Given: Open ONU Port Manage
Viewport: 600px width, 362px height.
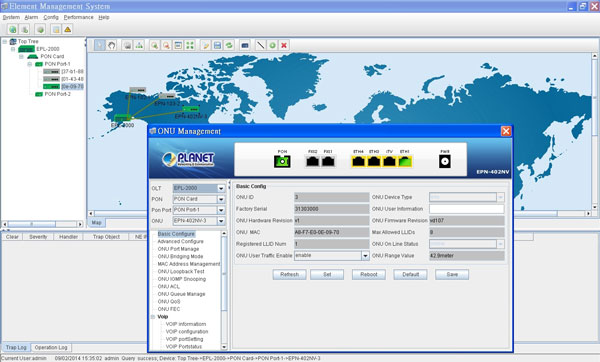Looking at the screenshot, I should 178,249.
